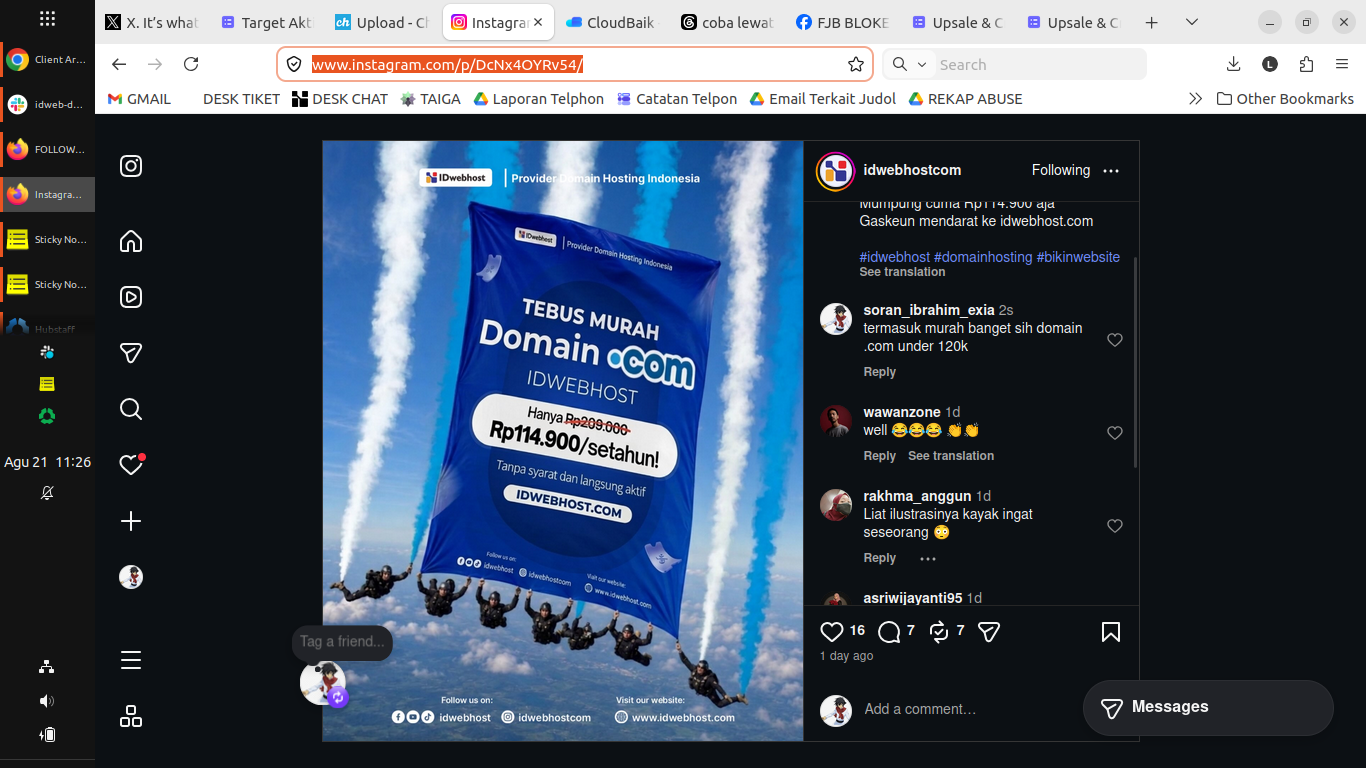
Task: Like rakhma_anggun's comment
Action: [1115, 526]
